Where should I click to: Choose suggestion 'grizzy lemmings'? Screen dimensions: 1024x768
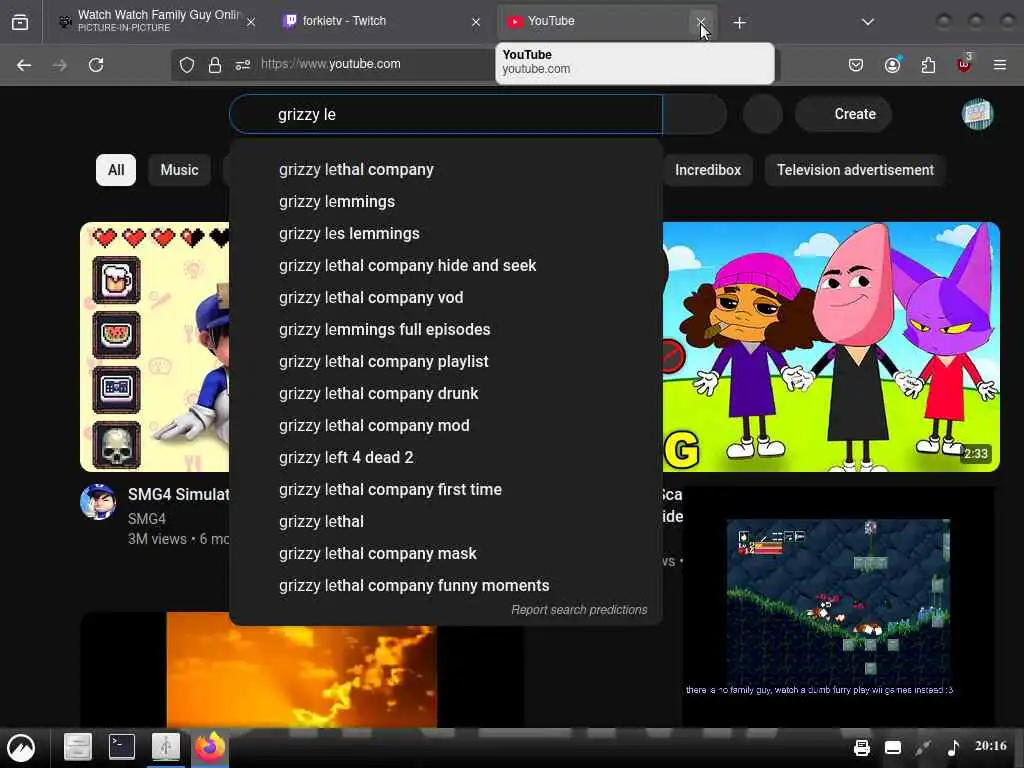tap(446, 202)
